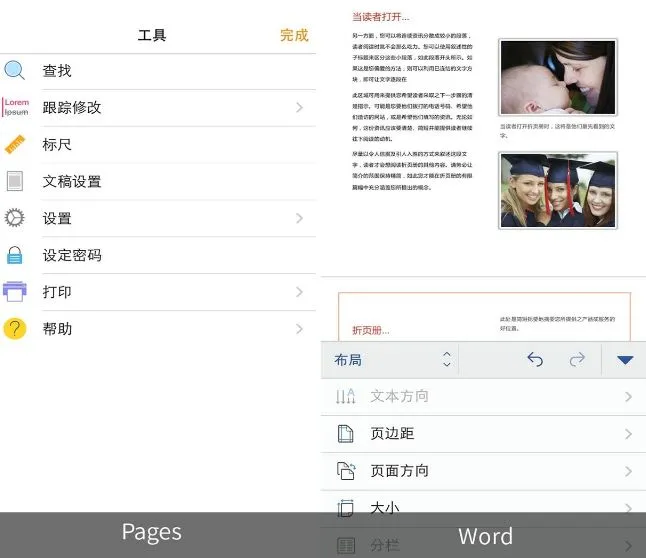Open the 布局 tab selector dropdown
Screen dimensions: 646x558
(x=390, y=360)
